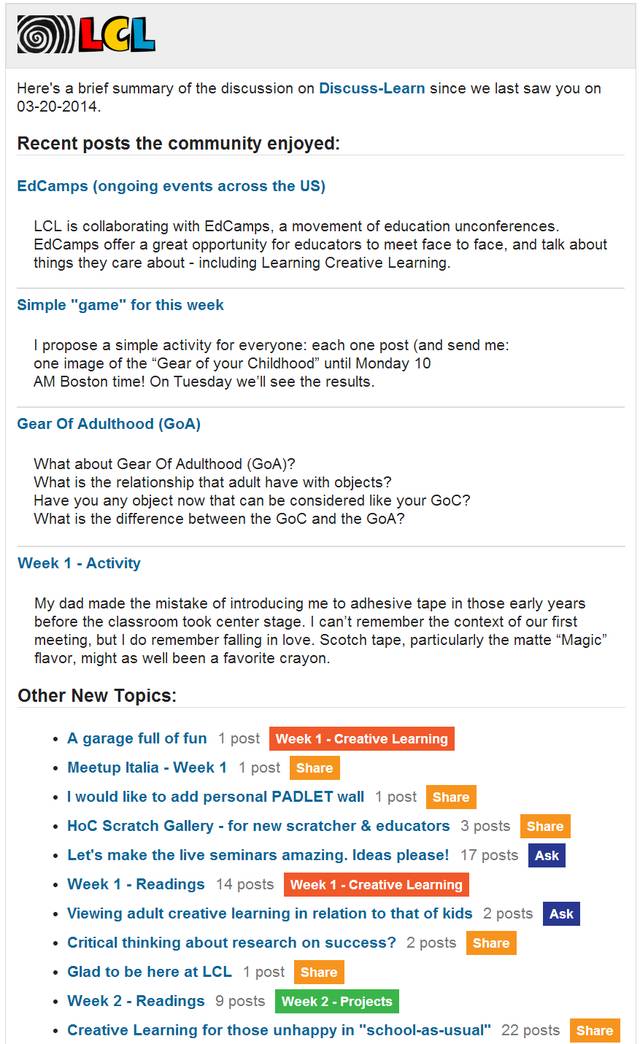Click the Ask tag beside live seminars topic
The height and width of the screenshot is (1044, 640).
pyautogui.click(x=547, y=855)
